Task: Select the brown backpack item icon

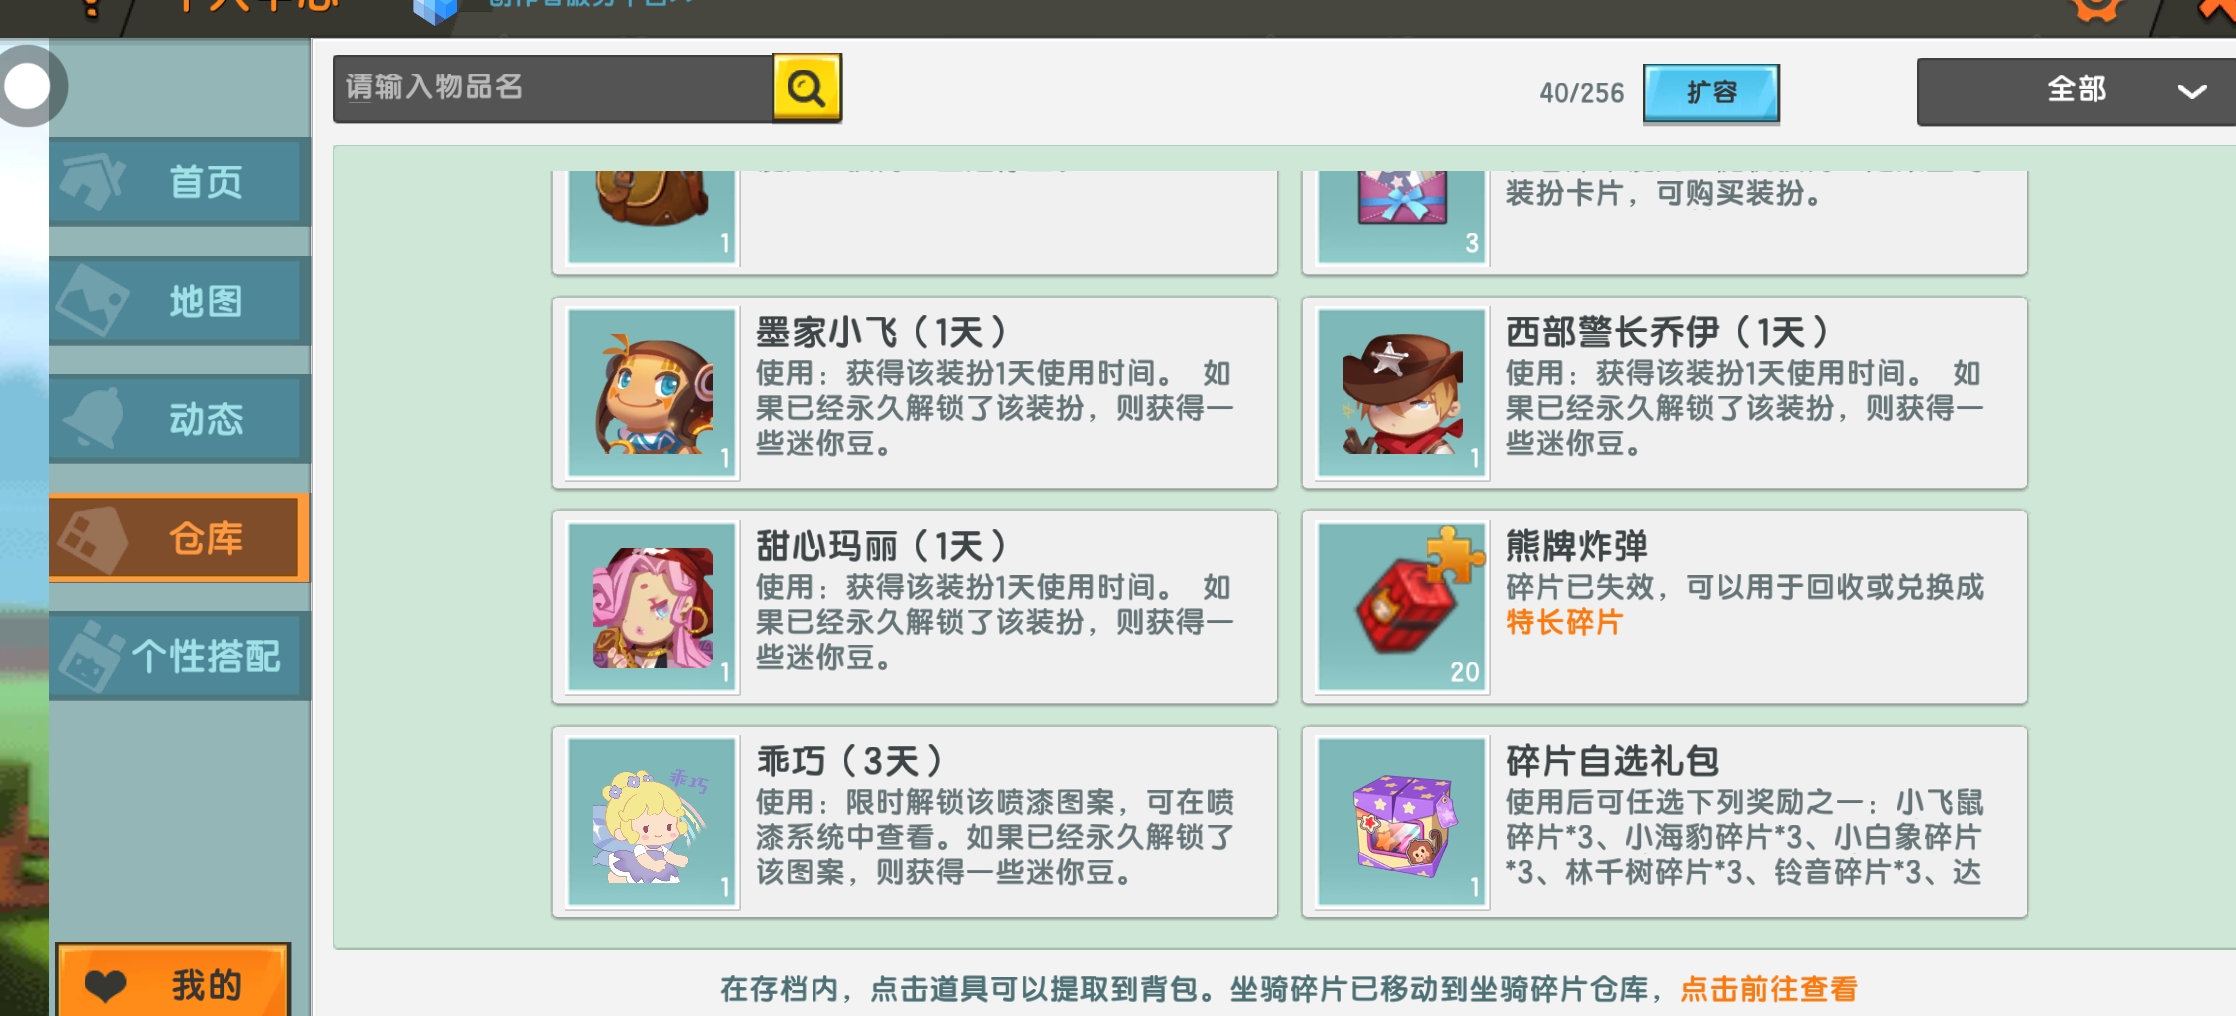Action: click(x=652, y=216)
